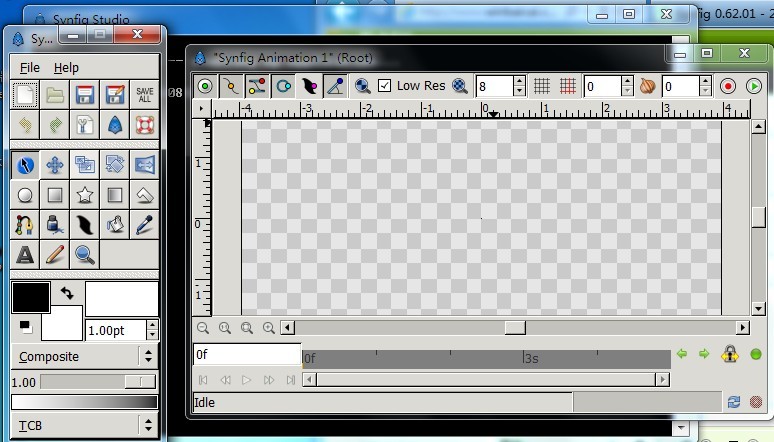Select the Circle tool

(x=25, y=195)
